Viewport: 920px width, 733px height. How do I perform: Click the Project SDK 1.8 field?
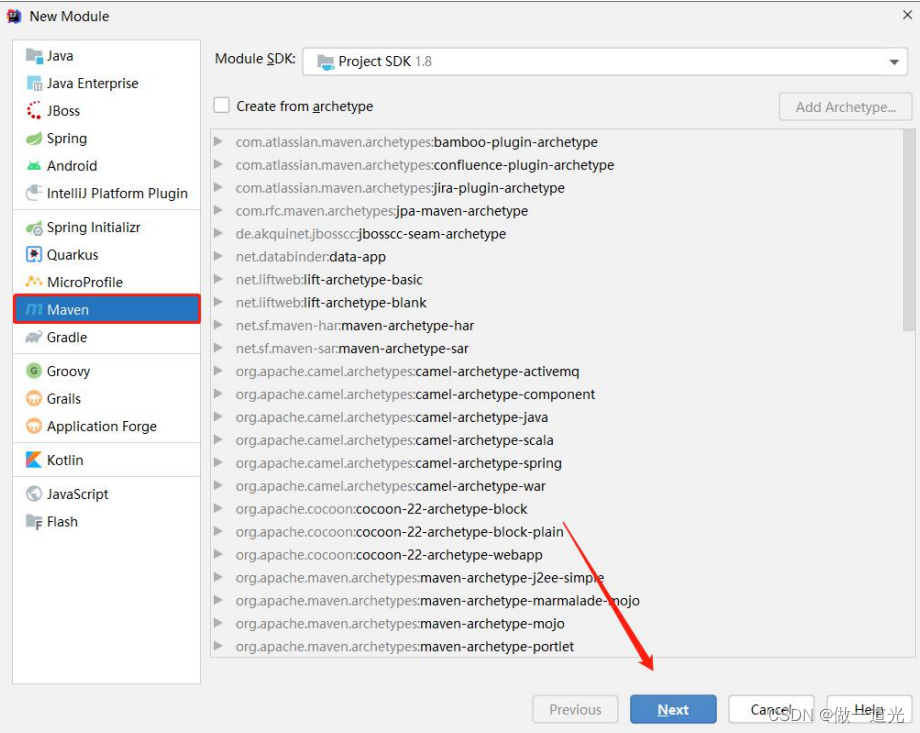pyautogui.click(x=605, y=62)
